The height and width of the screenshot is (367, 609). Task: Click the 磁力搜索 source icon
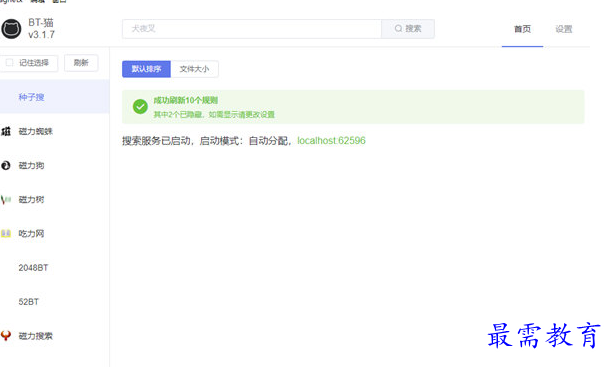coord(6,336)
